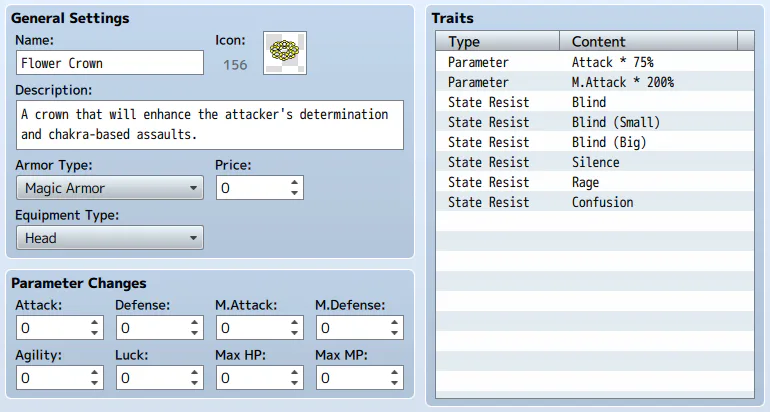770x412 pixels.
Task: Increase the Max MP value
Action: (x=394, y=373)
